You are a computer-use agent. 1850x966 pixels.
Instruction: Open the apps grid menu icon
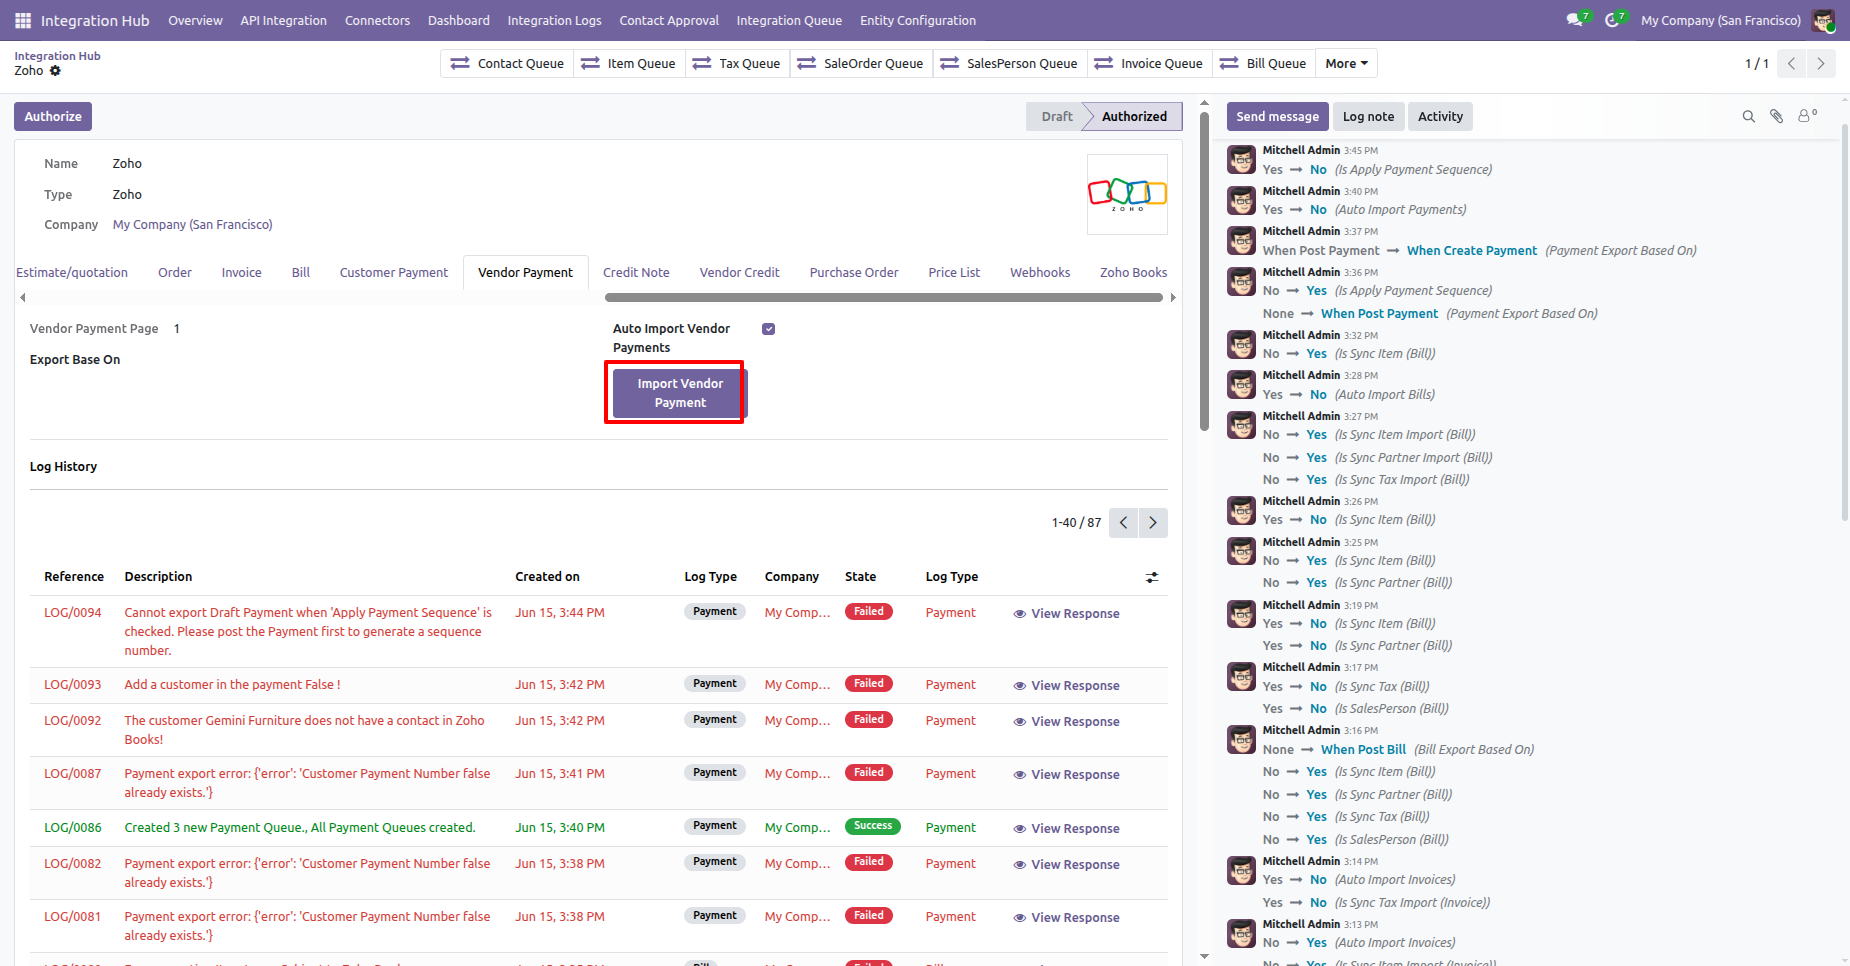point(23,20)
